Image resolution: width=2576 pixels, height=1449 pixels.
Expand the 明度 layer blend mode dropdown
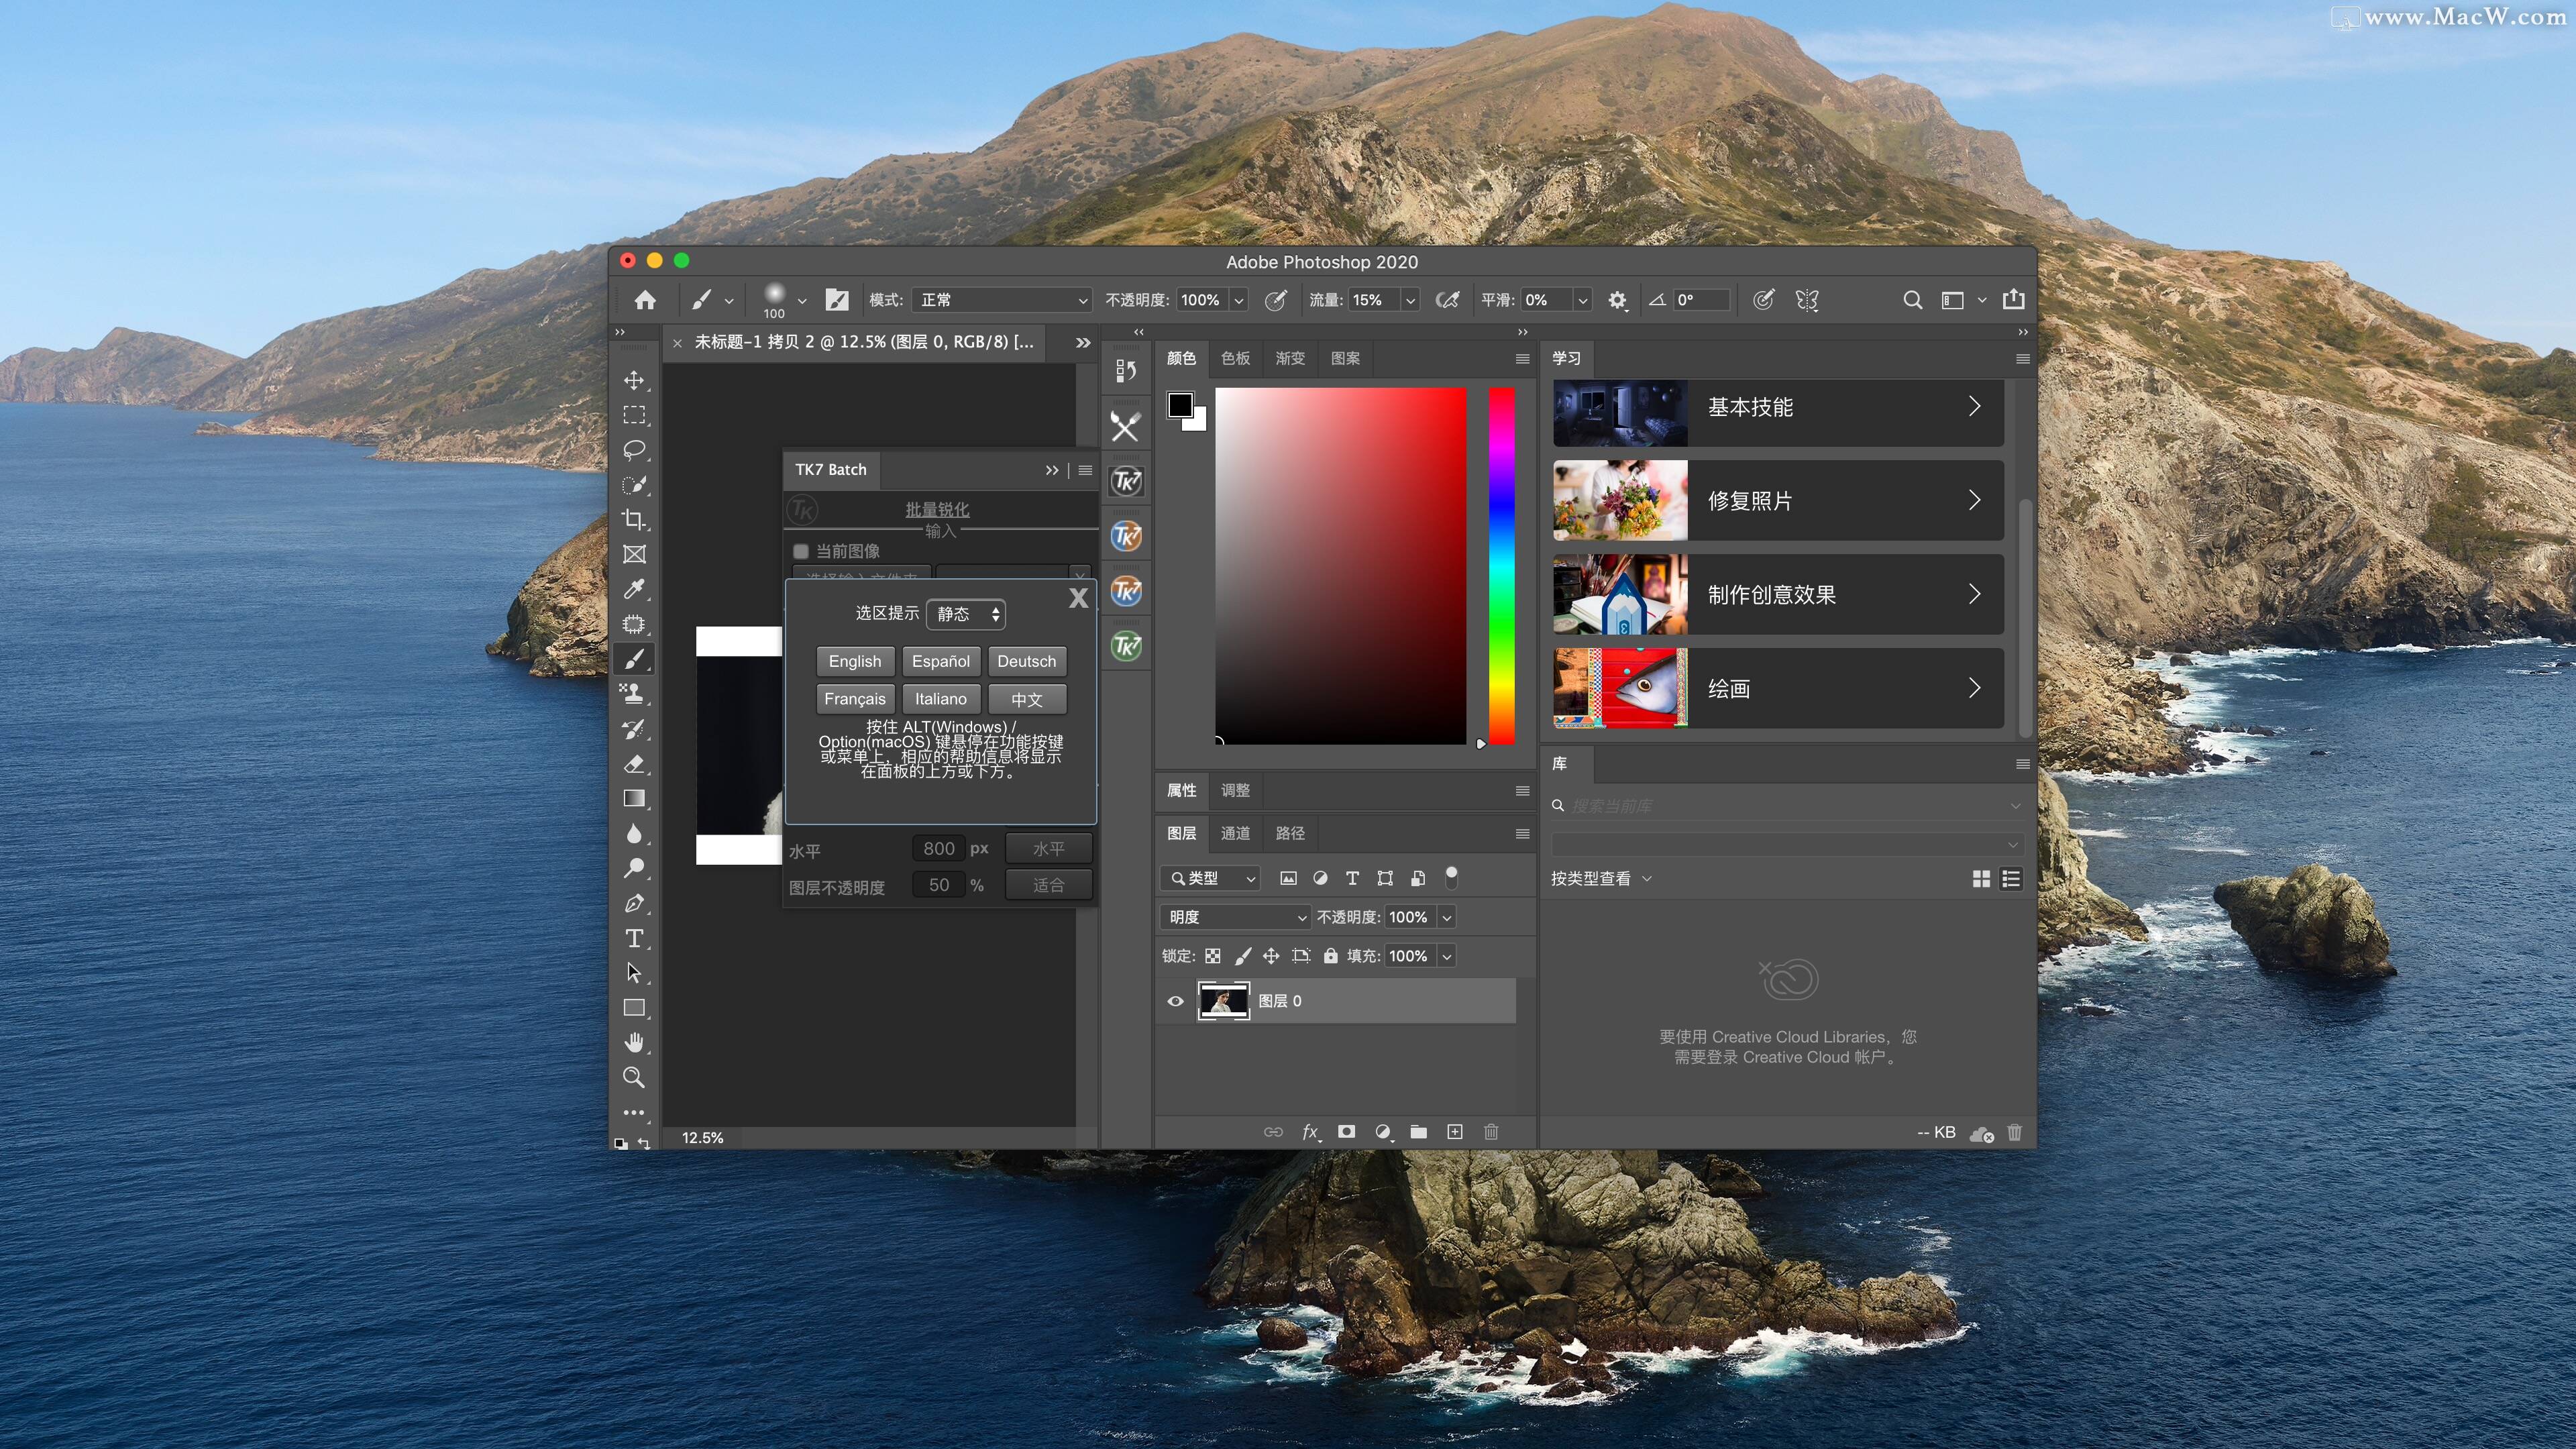click(1236, 917)
